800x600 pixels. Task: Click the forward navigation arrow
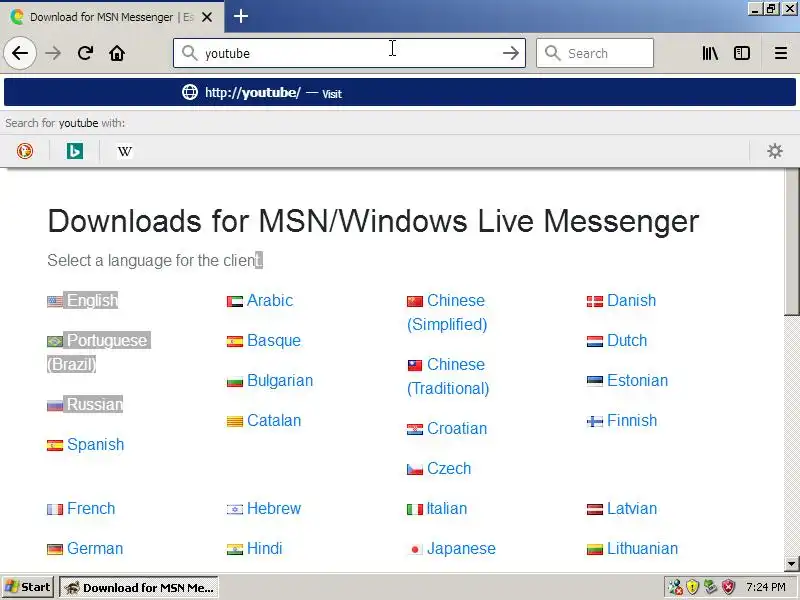[53, 53]
